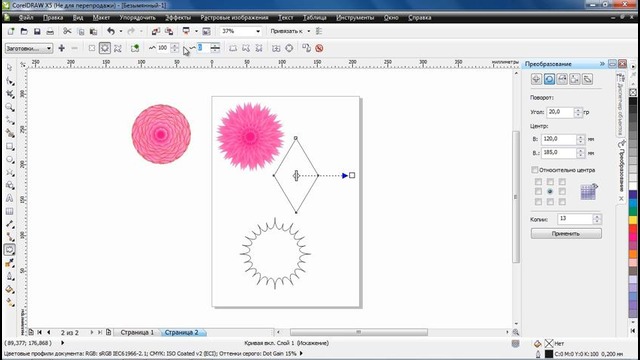
Task: Switch to Rotate tab in Transform docker
Action: coord(549,79)
